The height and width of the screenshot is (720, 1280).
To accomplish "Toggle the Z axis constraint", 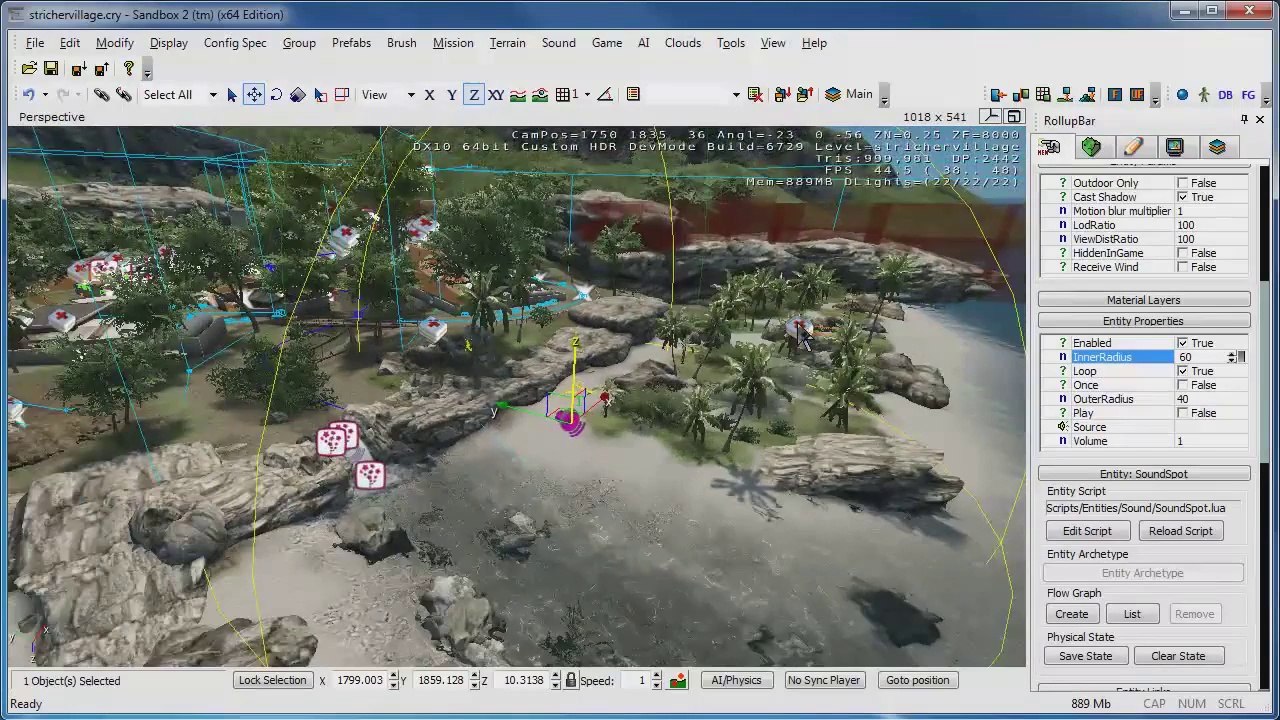I will [473, 94].
